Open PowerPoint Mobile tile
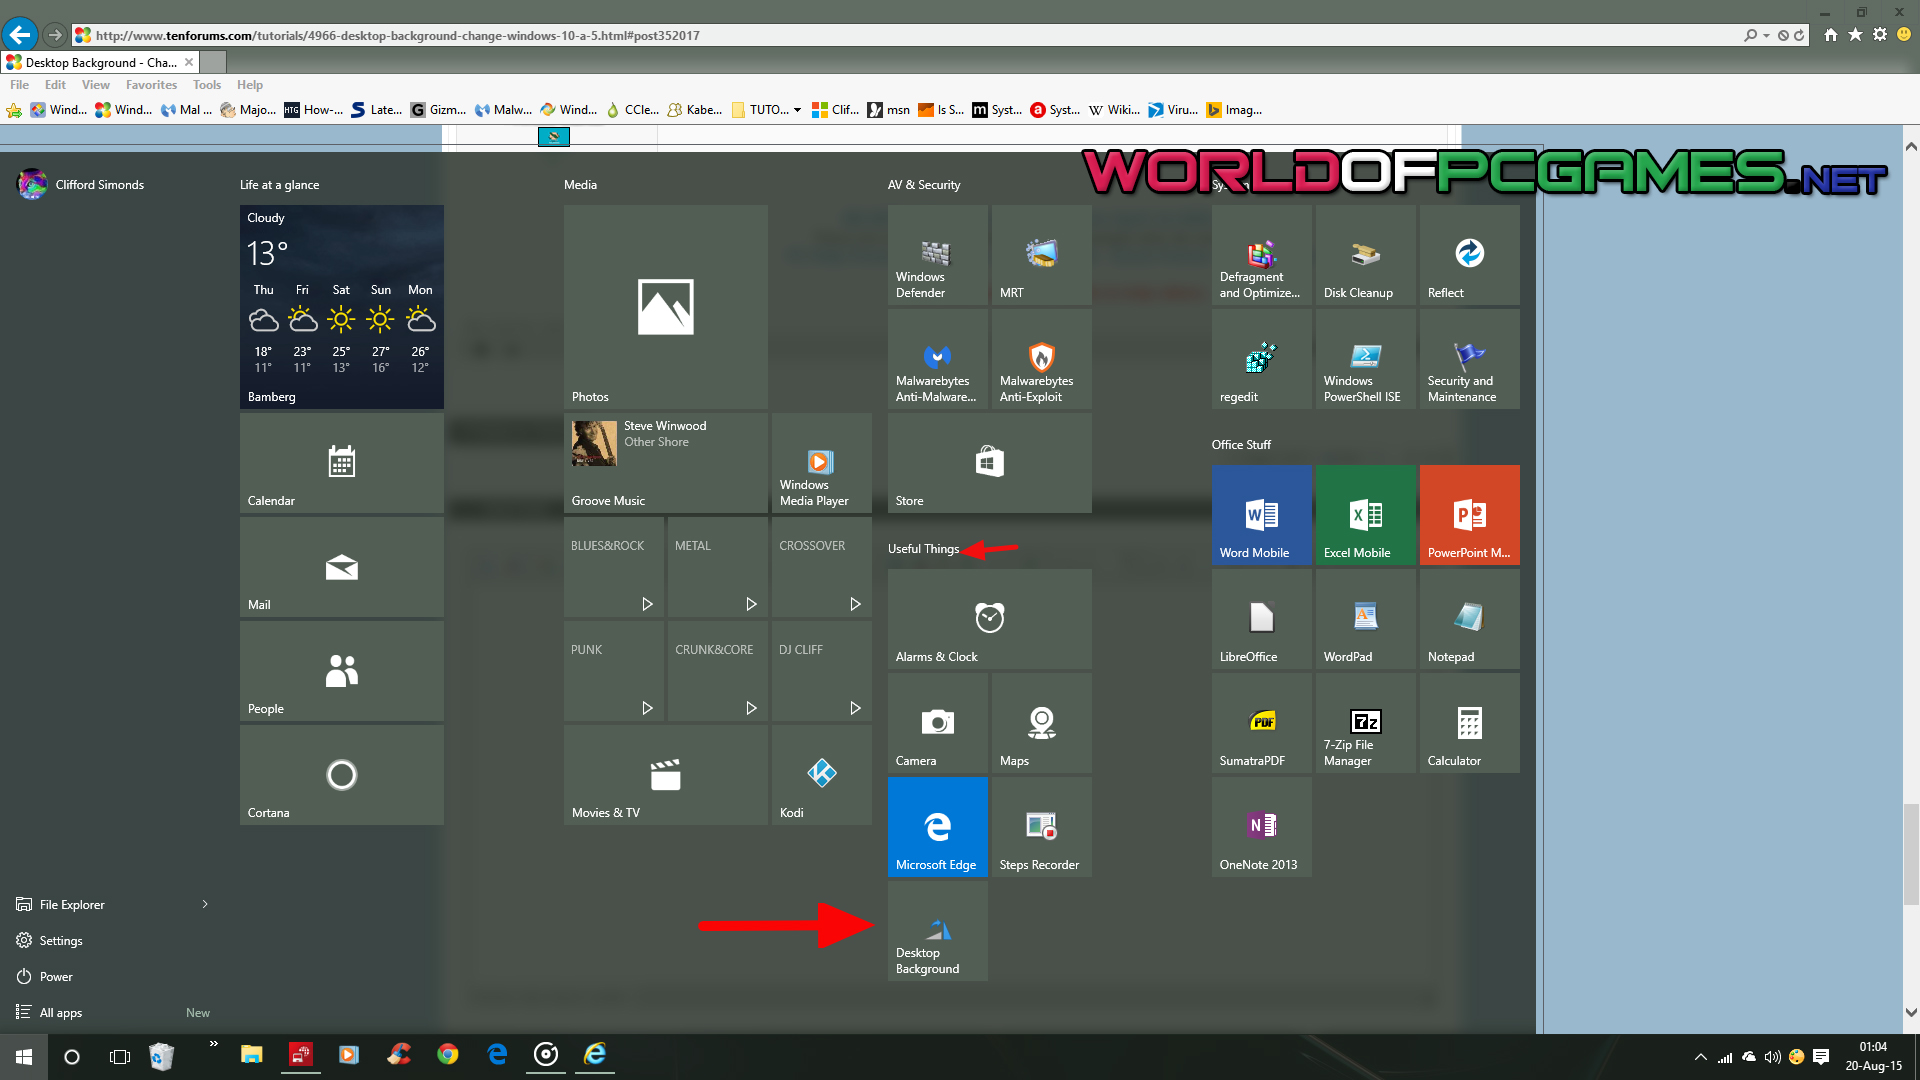This screenshot has height=1080, width=1920. click(x=1468, y=514)
